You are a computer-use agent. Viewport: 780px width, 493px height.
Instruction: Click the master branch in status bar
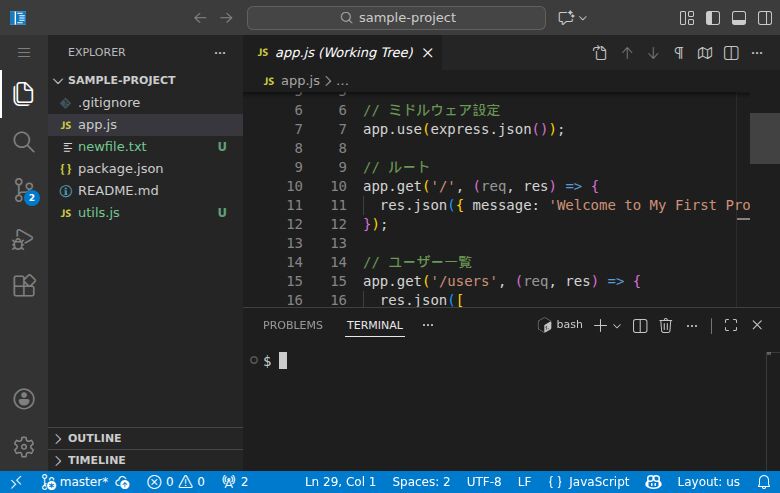pyautogui.click(x=76, y=481)
